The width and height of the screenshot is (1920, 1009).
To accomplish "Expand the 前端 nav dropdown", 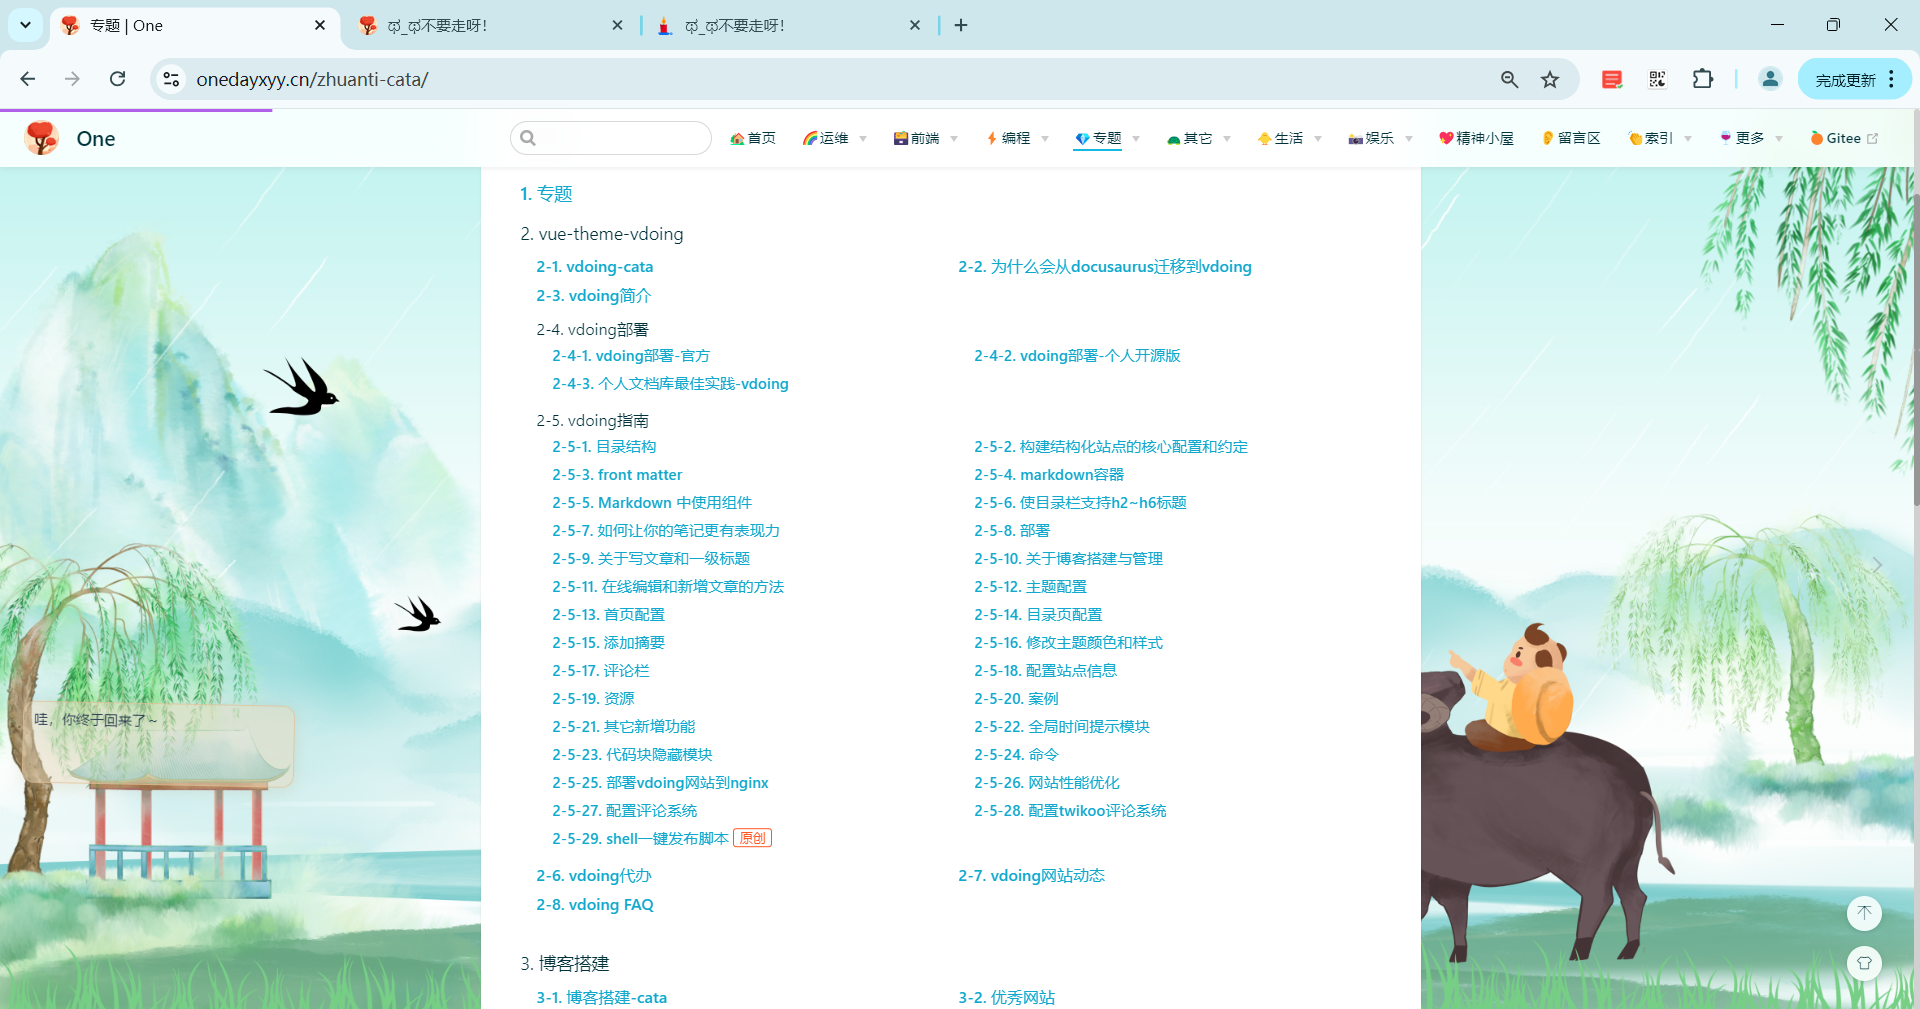I will pyautogui.click(x=925, y=138).
